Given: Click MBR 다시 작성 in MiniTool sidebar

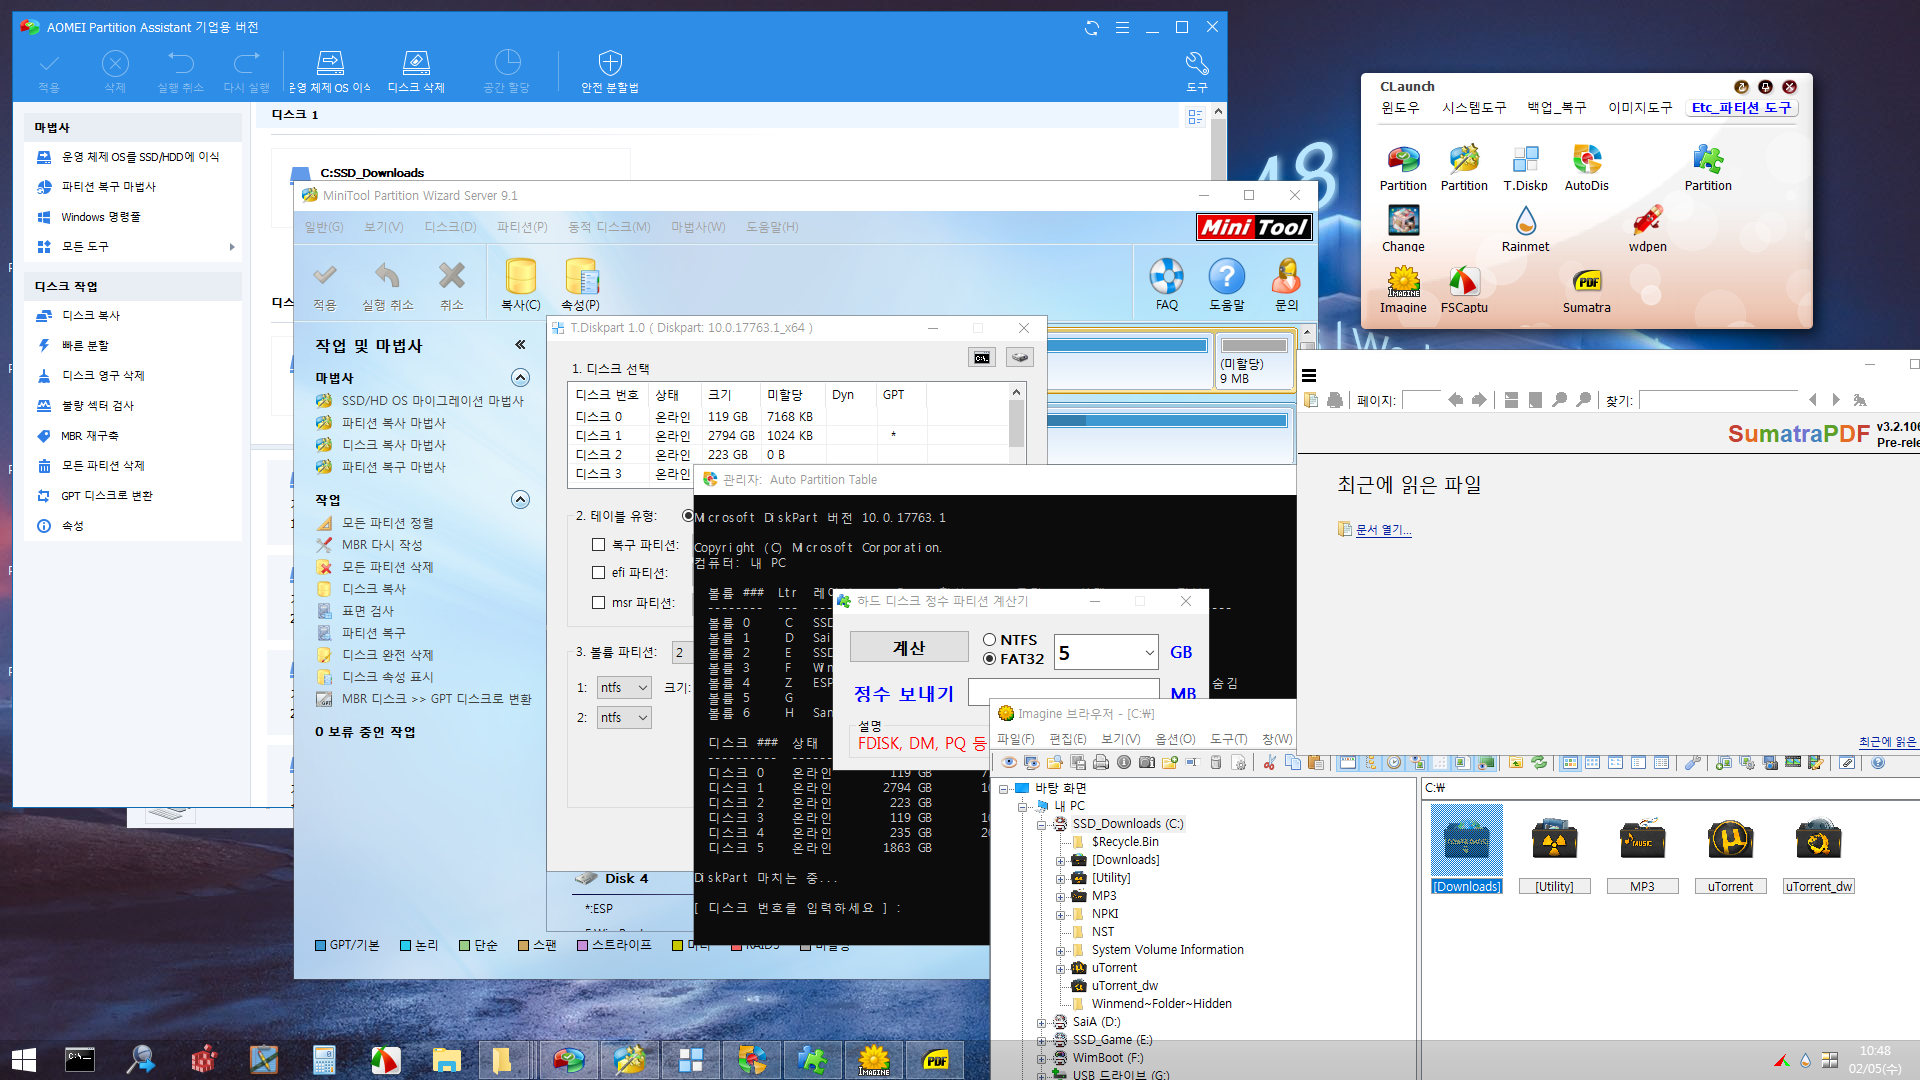Looking at the screenshot, I should [x=382, y=545].
